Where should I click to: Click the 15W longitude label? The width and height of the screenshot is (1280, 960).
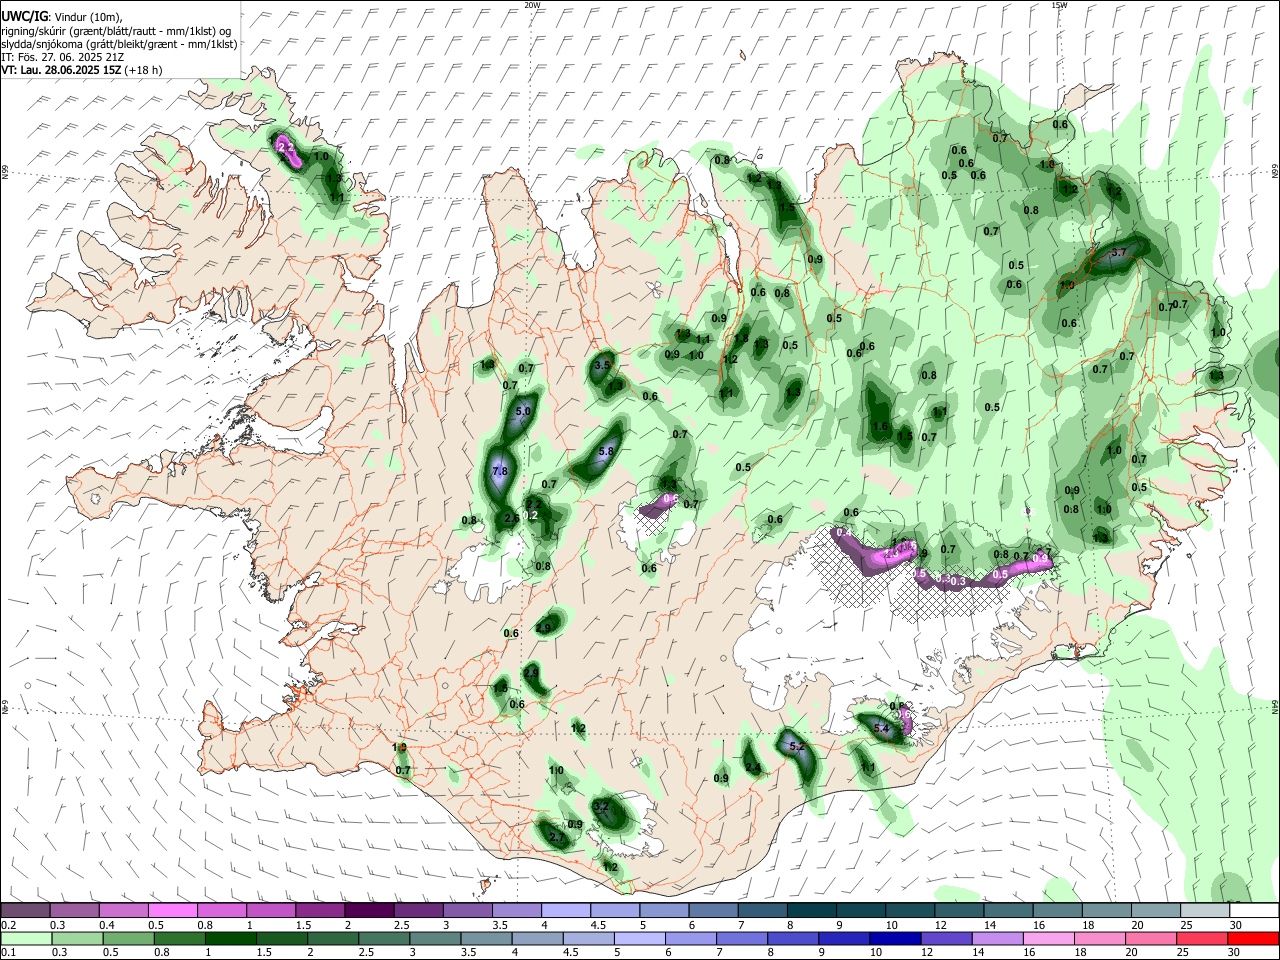click(1059, 5)
